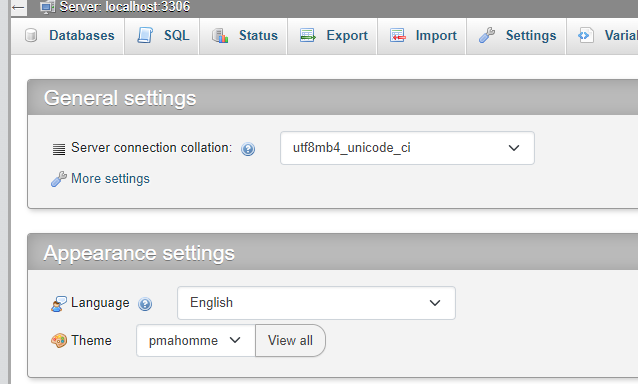Click the Theme label text
Image resolution: width=638 pixels, height=384 pixels.
click(91, 340)
